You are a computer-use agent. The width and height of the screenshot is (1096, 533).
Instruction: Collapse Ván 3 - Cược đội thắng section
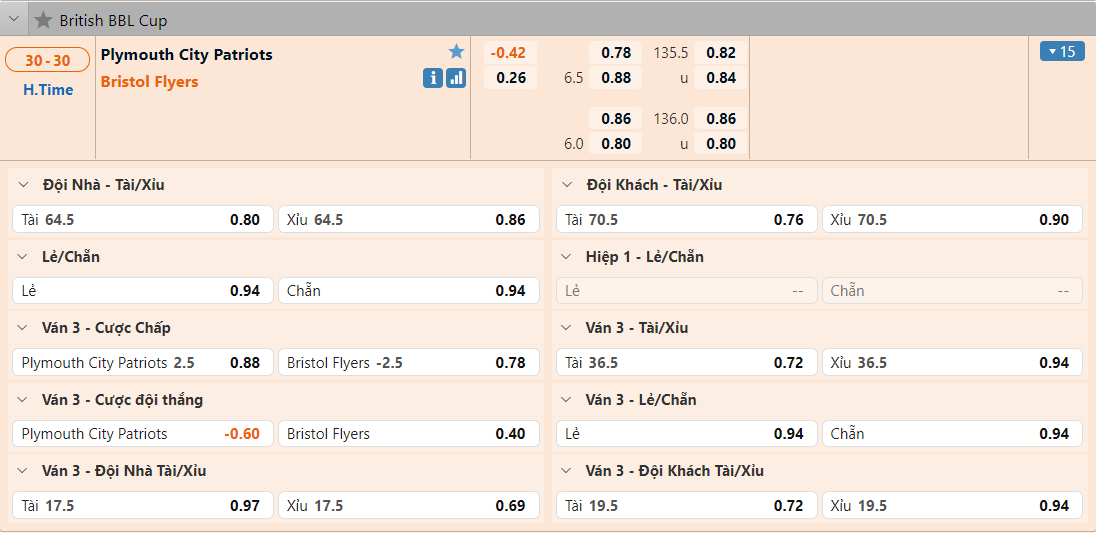tap(23, 400)
